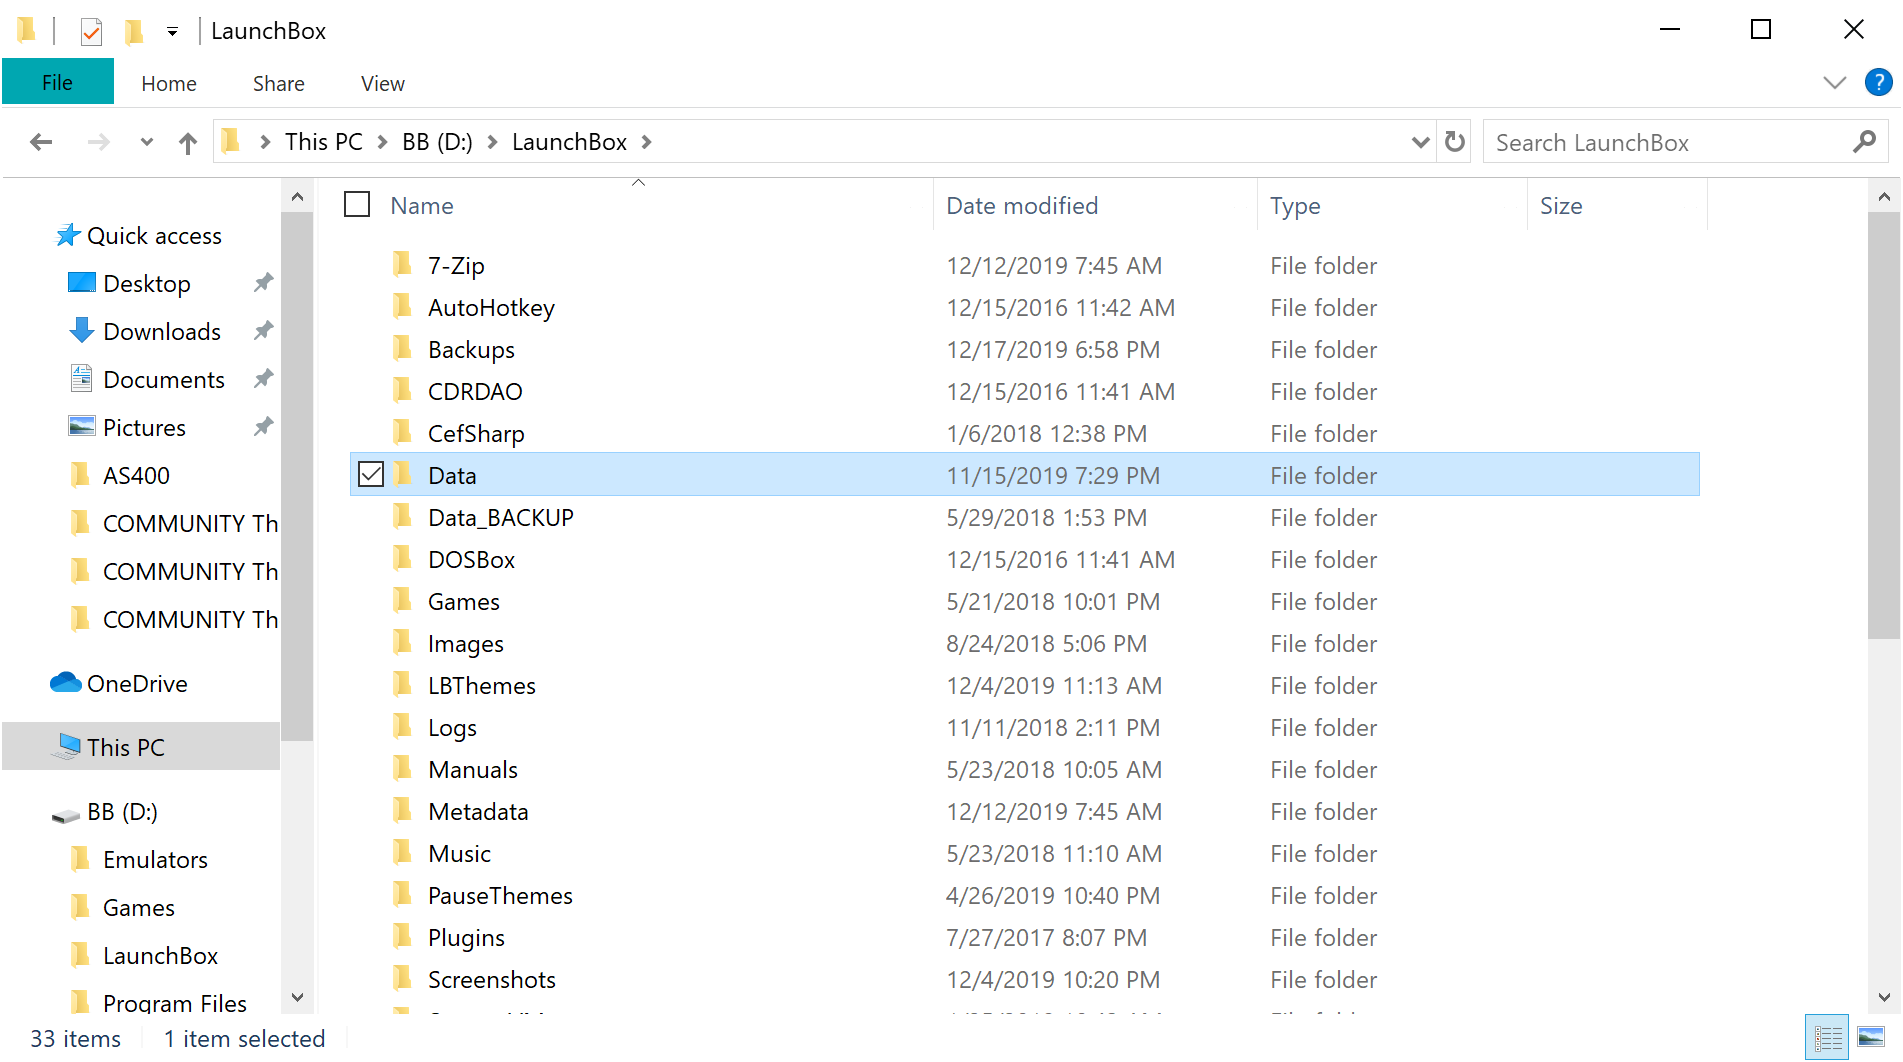1903x1062 pixels.
Task: Click the CefSharp folder icon
Action: click(x=402, y=433)
